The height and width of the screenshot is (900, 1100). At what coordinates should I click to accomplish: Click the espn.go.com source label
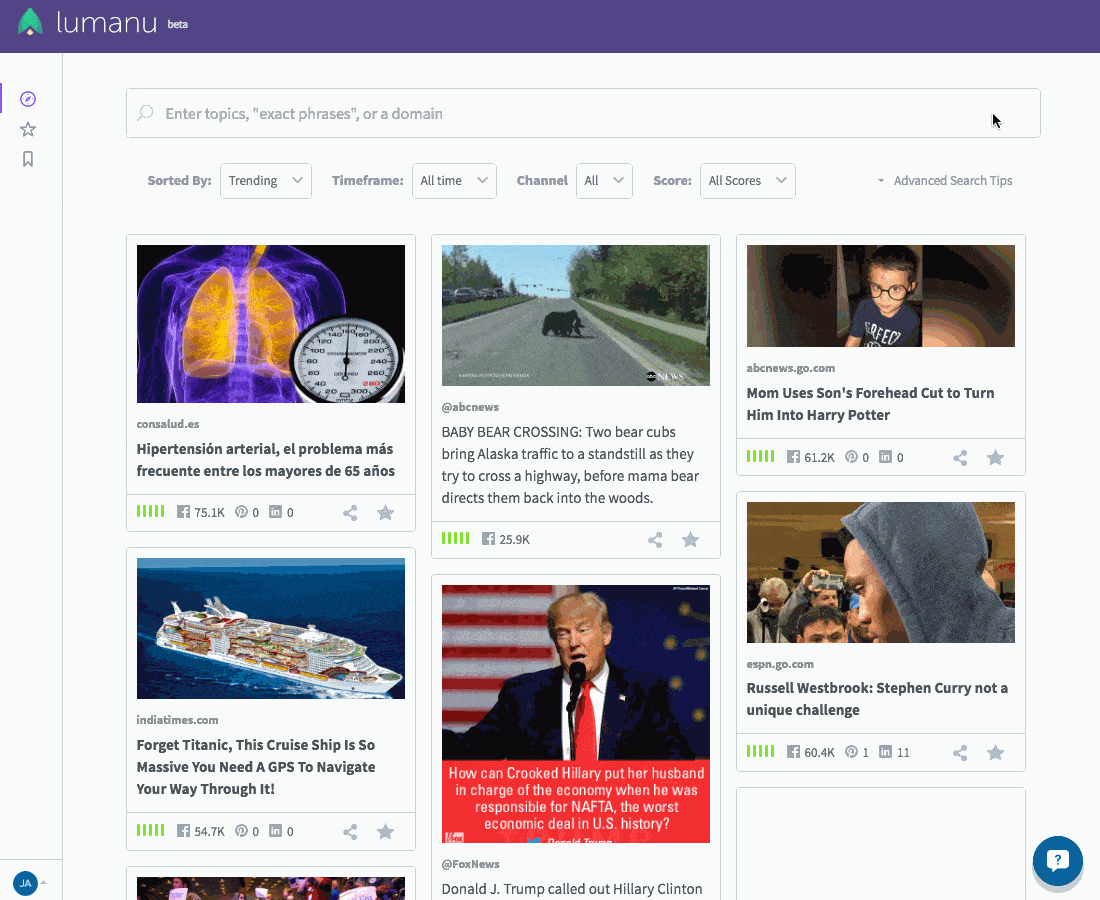[780, 664]
